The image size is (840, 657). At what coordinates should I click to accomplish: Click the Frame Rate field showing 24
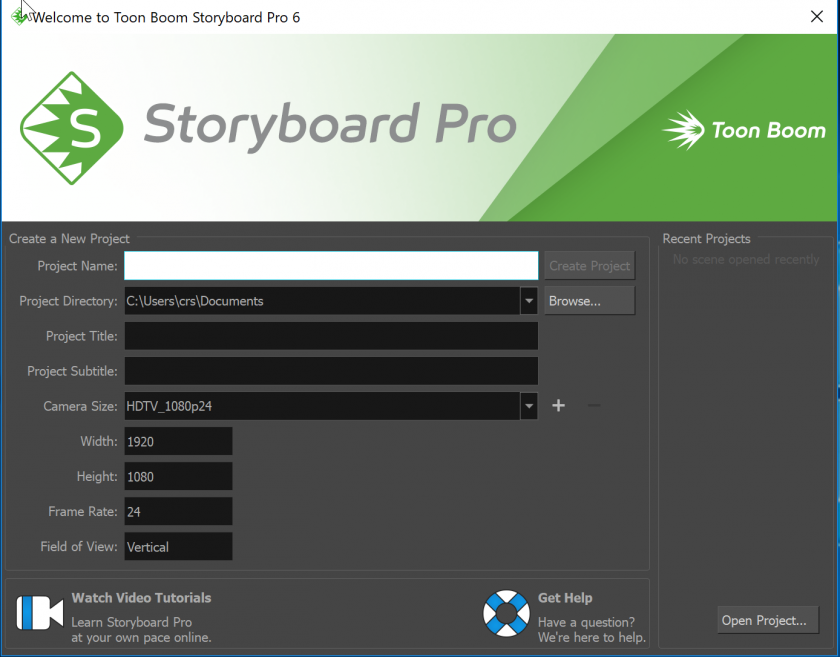click(x=178, y=511)
